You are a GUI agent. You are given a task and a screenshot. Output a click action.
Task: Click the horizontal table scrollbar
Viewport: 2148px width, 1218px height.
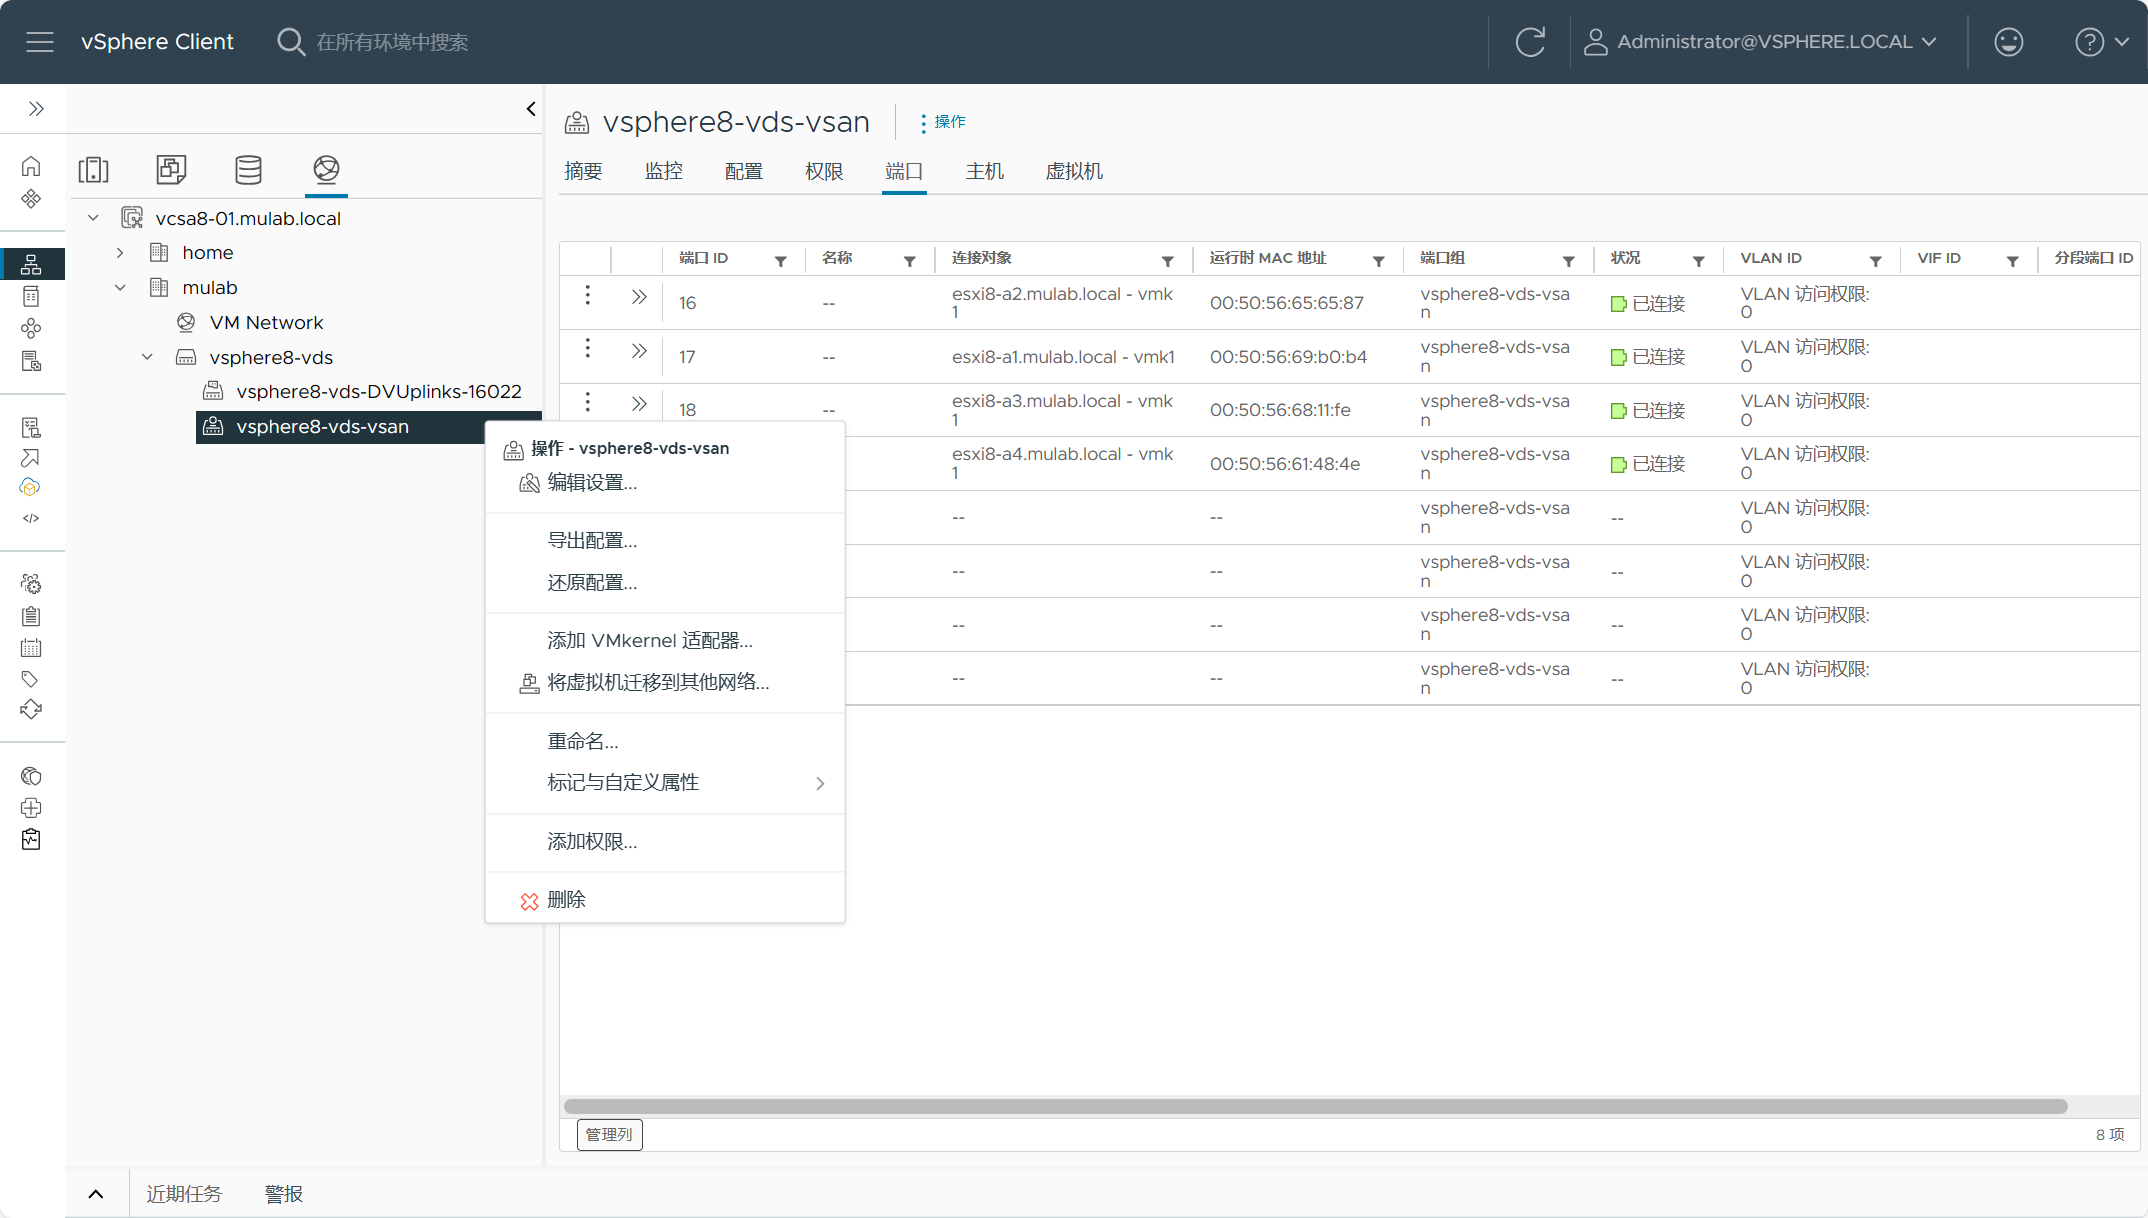click(1315, 1106)
